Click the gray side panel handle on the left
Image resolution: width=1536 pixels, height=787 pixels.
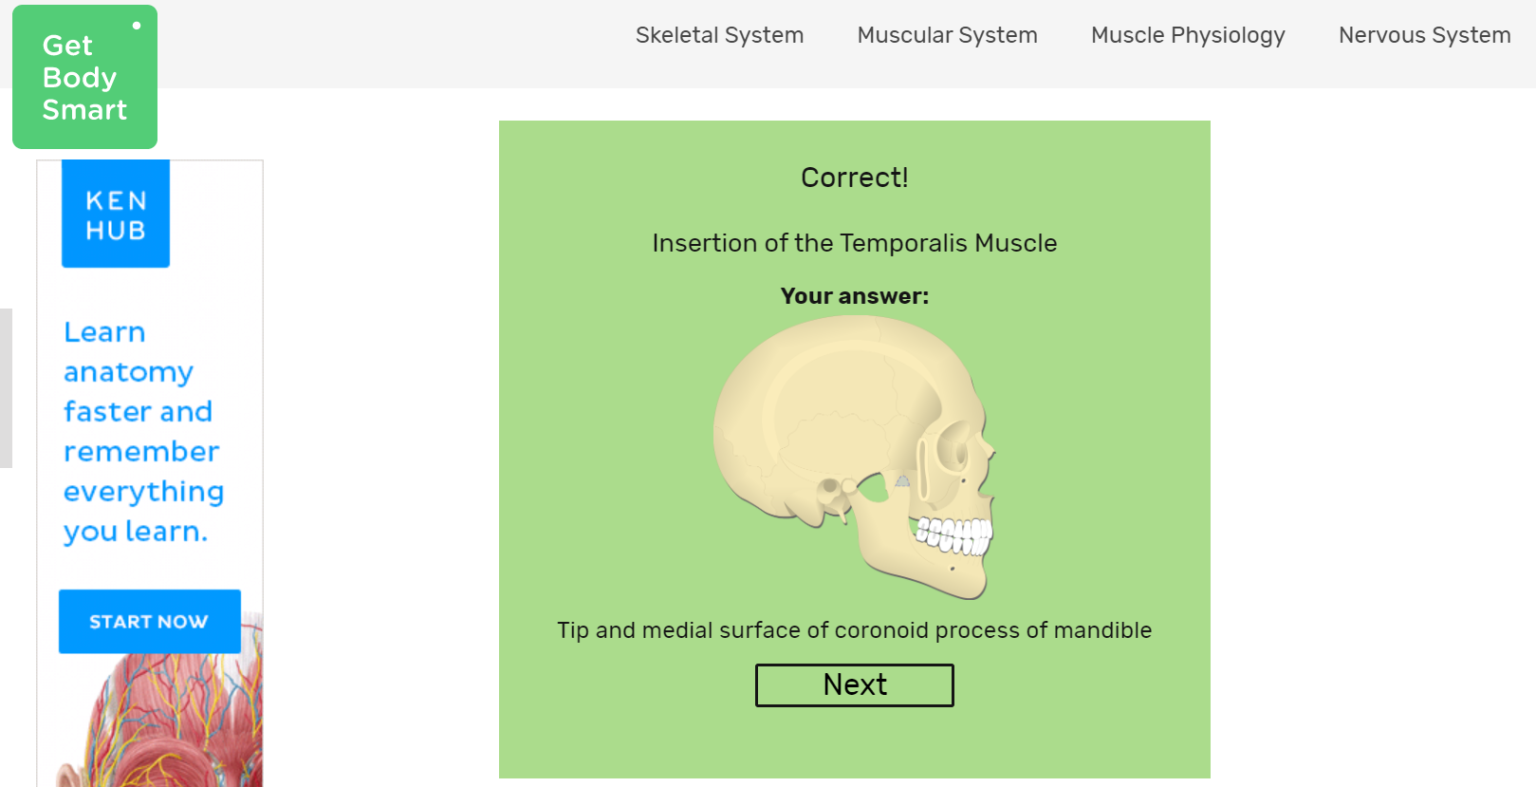[6, 388]
